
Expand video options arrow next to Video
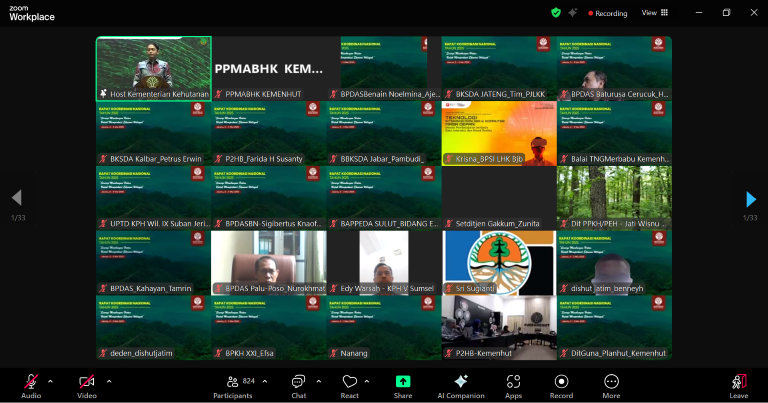click(x=109, y=380)
